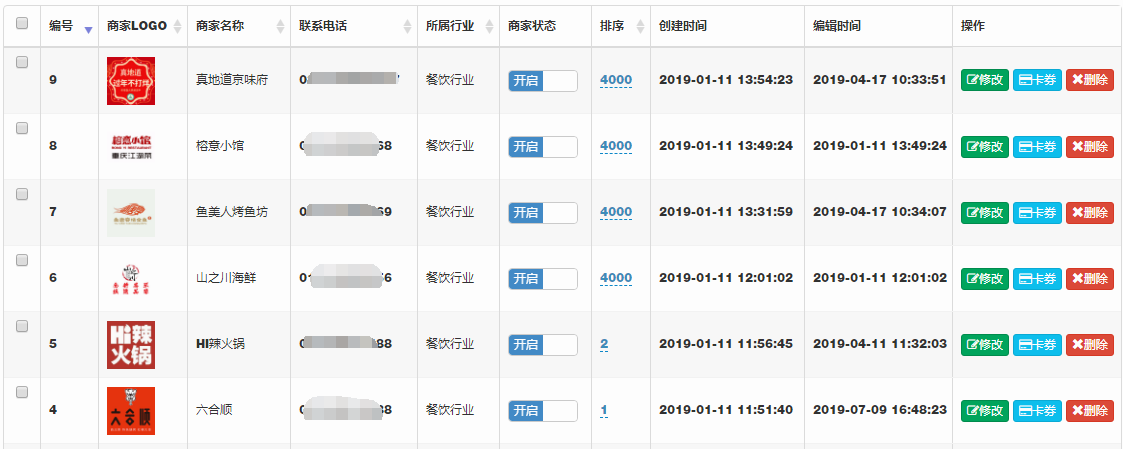This screenshot has width=1129, height=449.
Task: Check the box for row 8
Action: (22, 128)
